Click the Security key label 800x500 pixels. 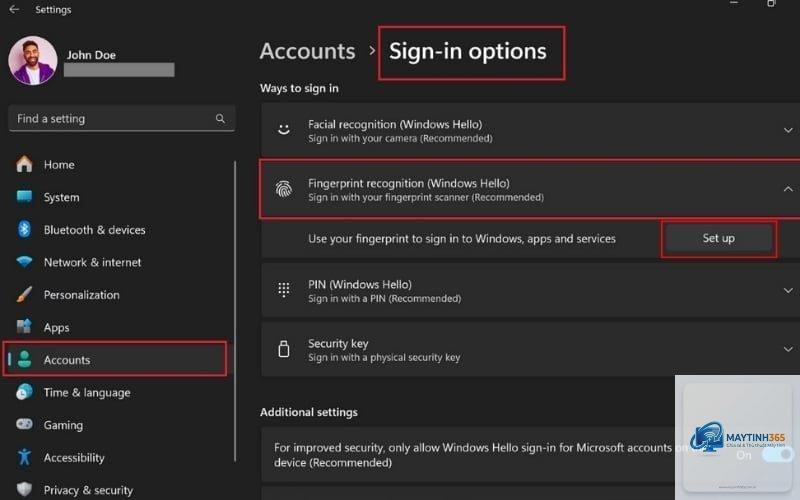pyautogui.click(x=338, y=343)
